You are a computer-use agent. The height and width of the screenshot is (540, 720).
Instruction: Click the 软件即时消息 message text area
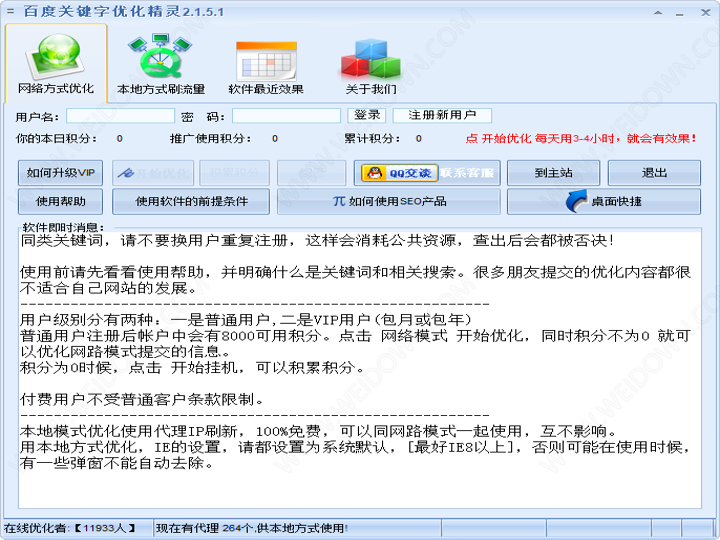tap(360, 370)
